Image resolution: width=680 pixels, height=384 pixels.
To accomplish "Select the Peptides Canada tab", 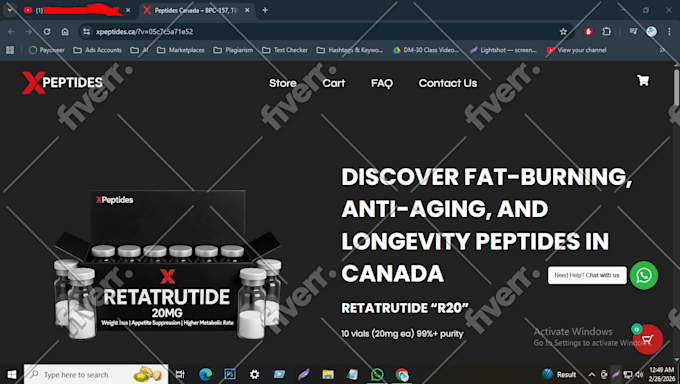I will click(195, 10).
